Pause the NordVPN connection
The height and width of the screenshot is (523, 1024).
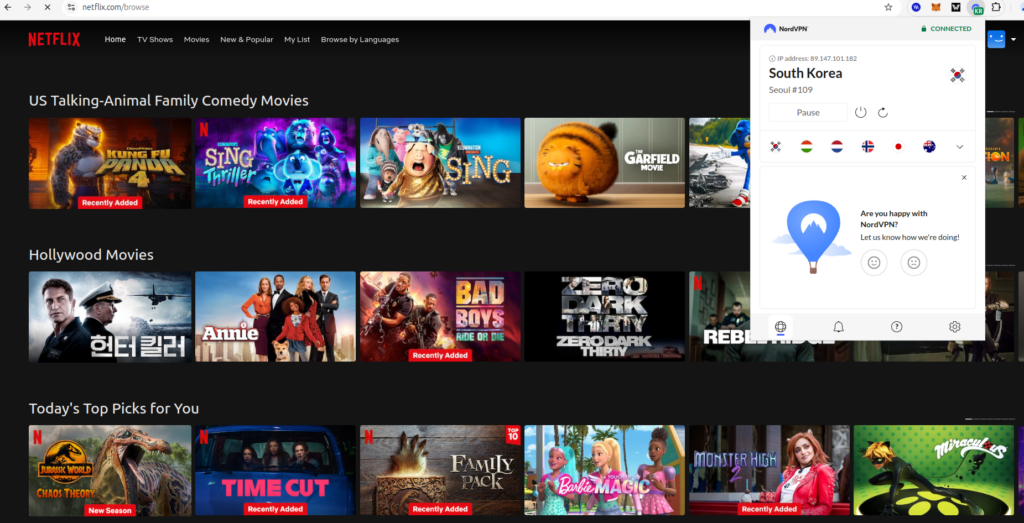(808, 112)
